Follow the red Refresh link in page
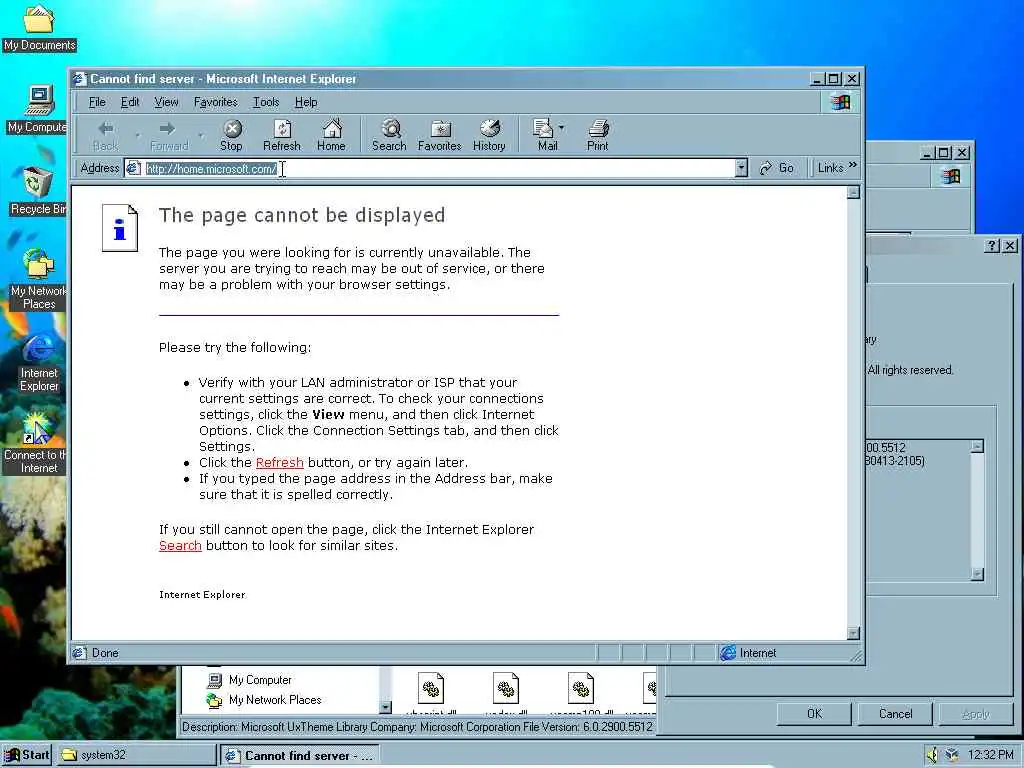This screenshot has width=1024, height=768. (280, 462)
